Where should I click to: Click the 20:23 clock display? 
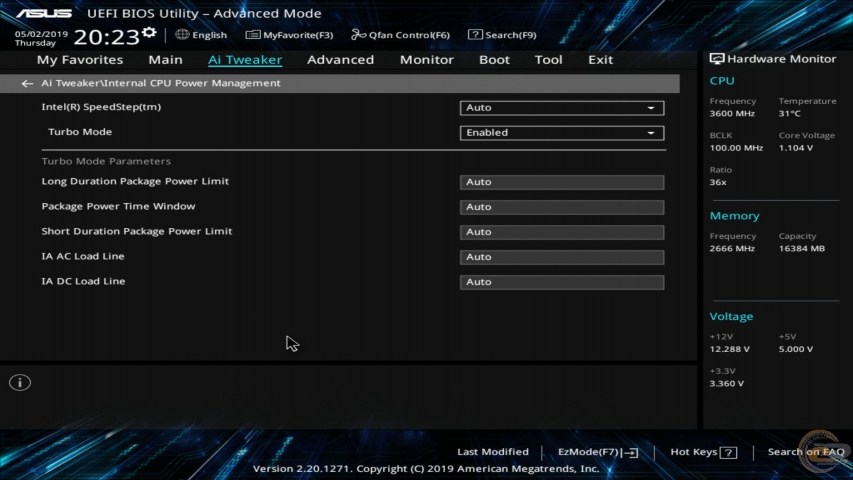coord(107,37)
